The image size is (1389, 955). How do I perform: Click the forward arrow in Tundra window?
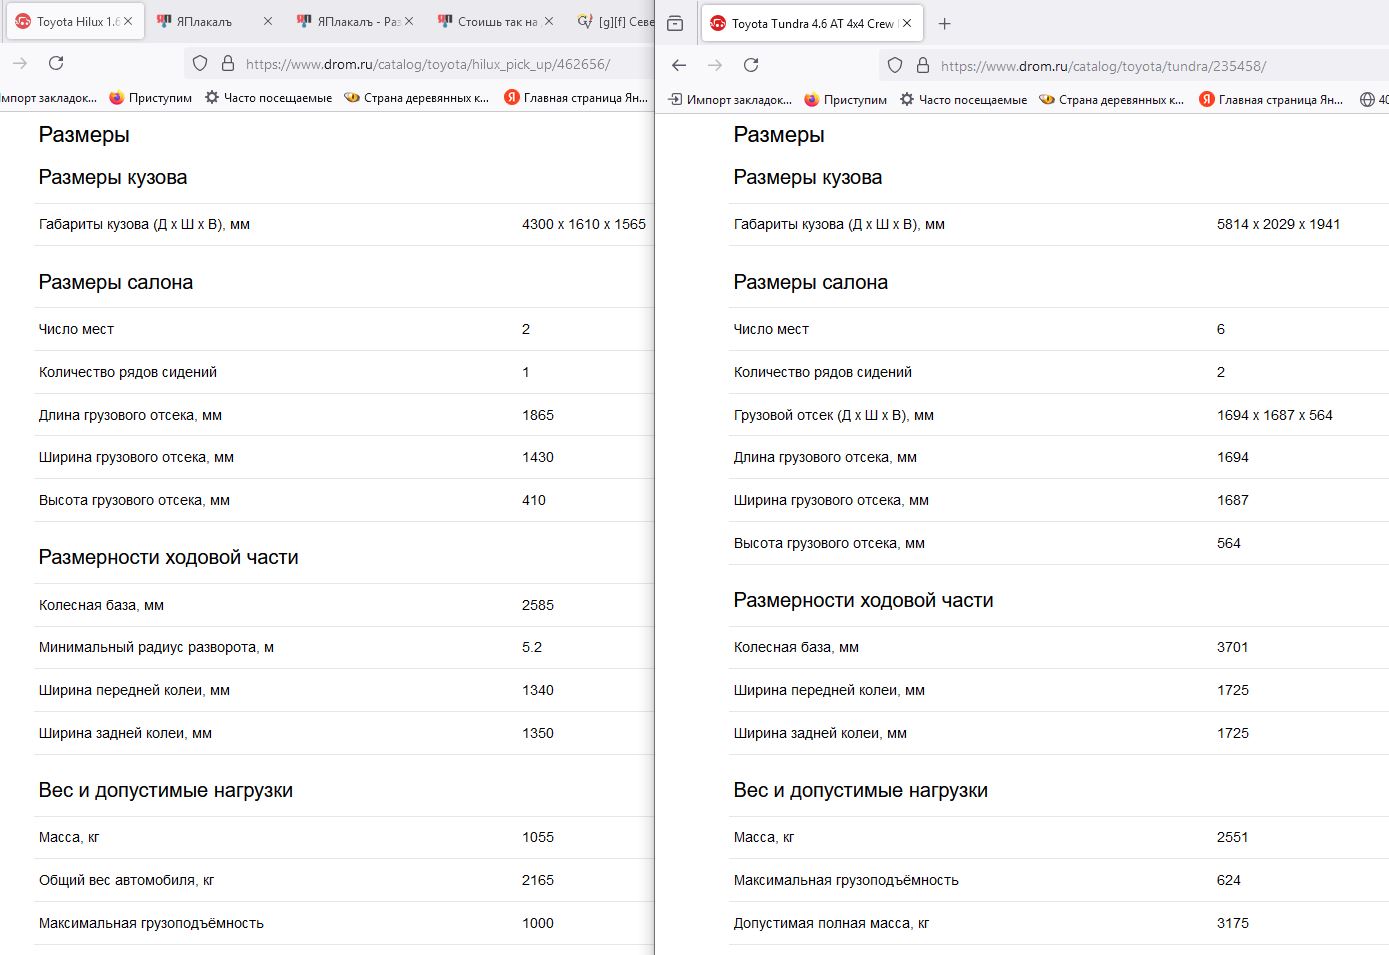(x=715, y=65)
